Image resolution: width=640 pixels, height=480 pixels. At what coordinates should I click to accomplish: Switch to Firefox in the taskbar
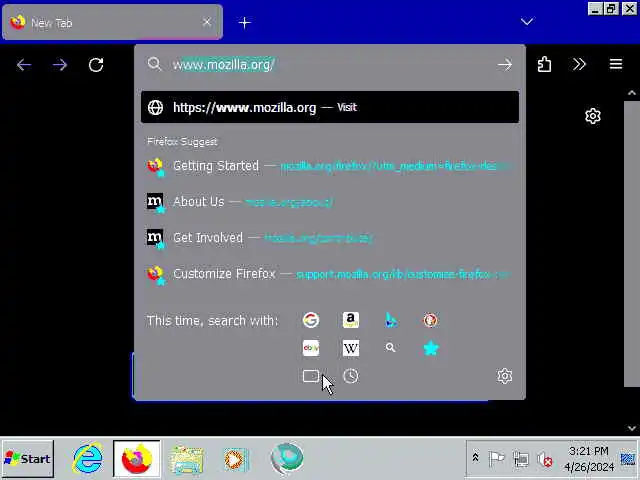[137, 459]
